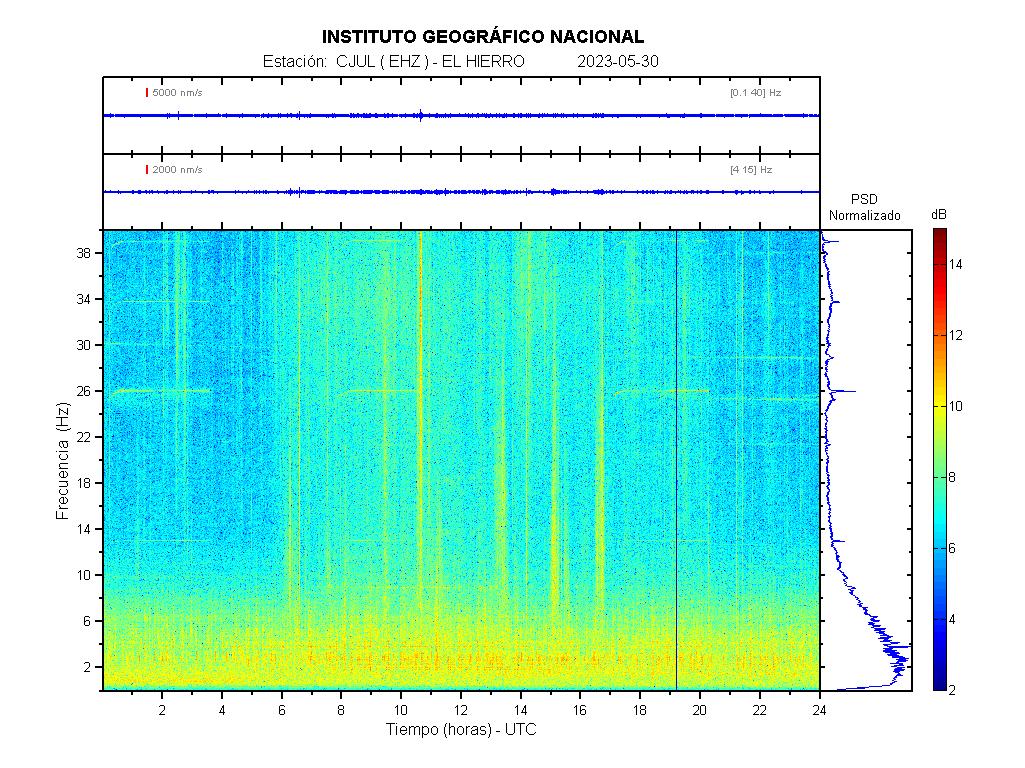Click the colorbar tick label "14" dB
The height and width of the screenshot is (768, 1025).
click(x=956, y=265)
